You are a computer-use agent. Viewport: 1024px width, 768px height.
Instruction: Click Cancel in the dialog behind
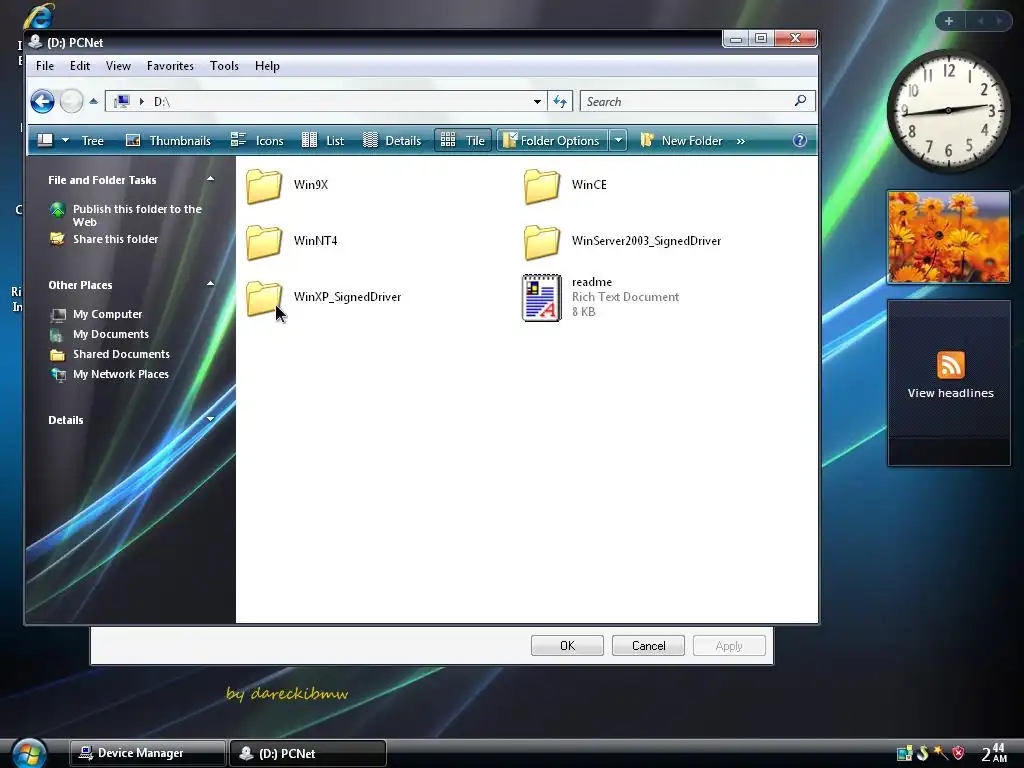(x=648, y=646)
